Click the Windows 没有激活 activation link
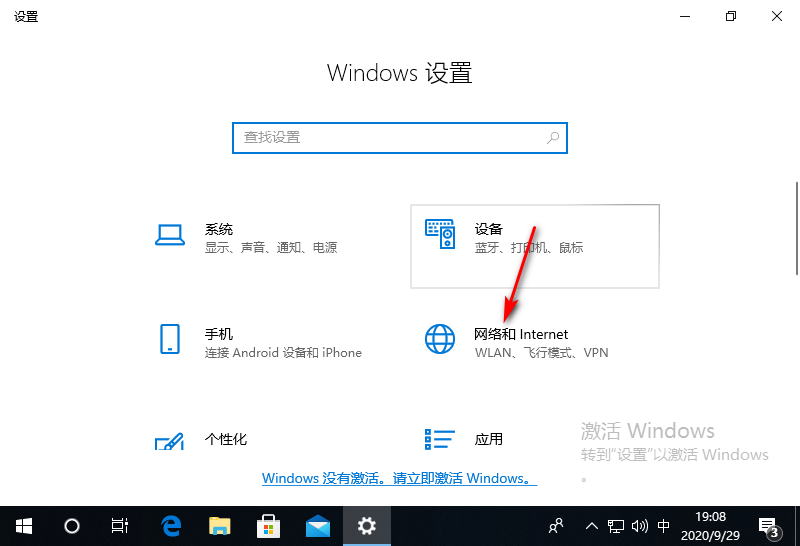 coord(399,479)
